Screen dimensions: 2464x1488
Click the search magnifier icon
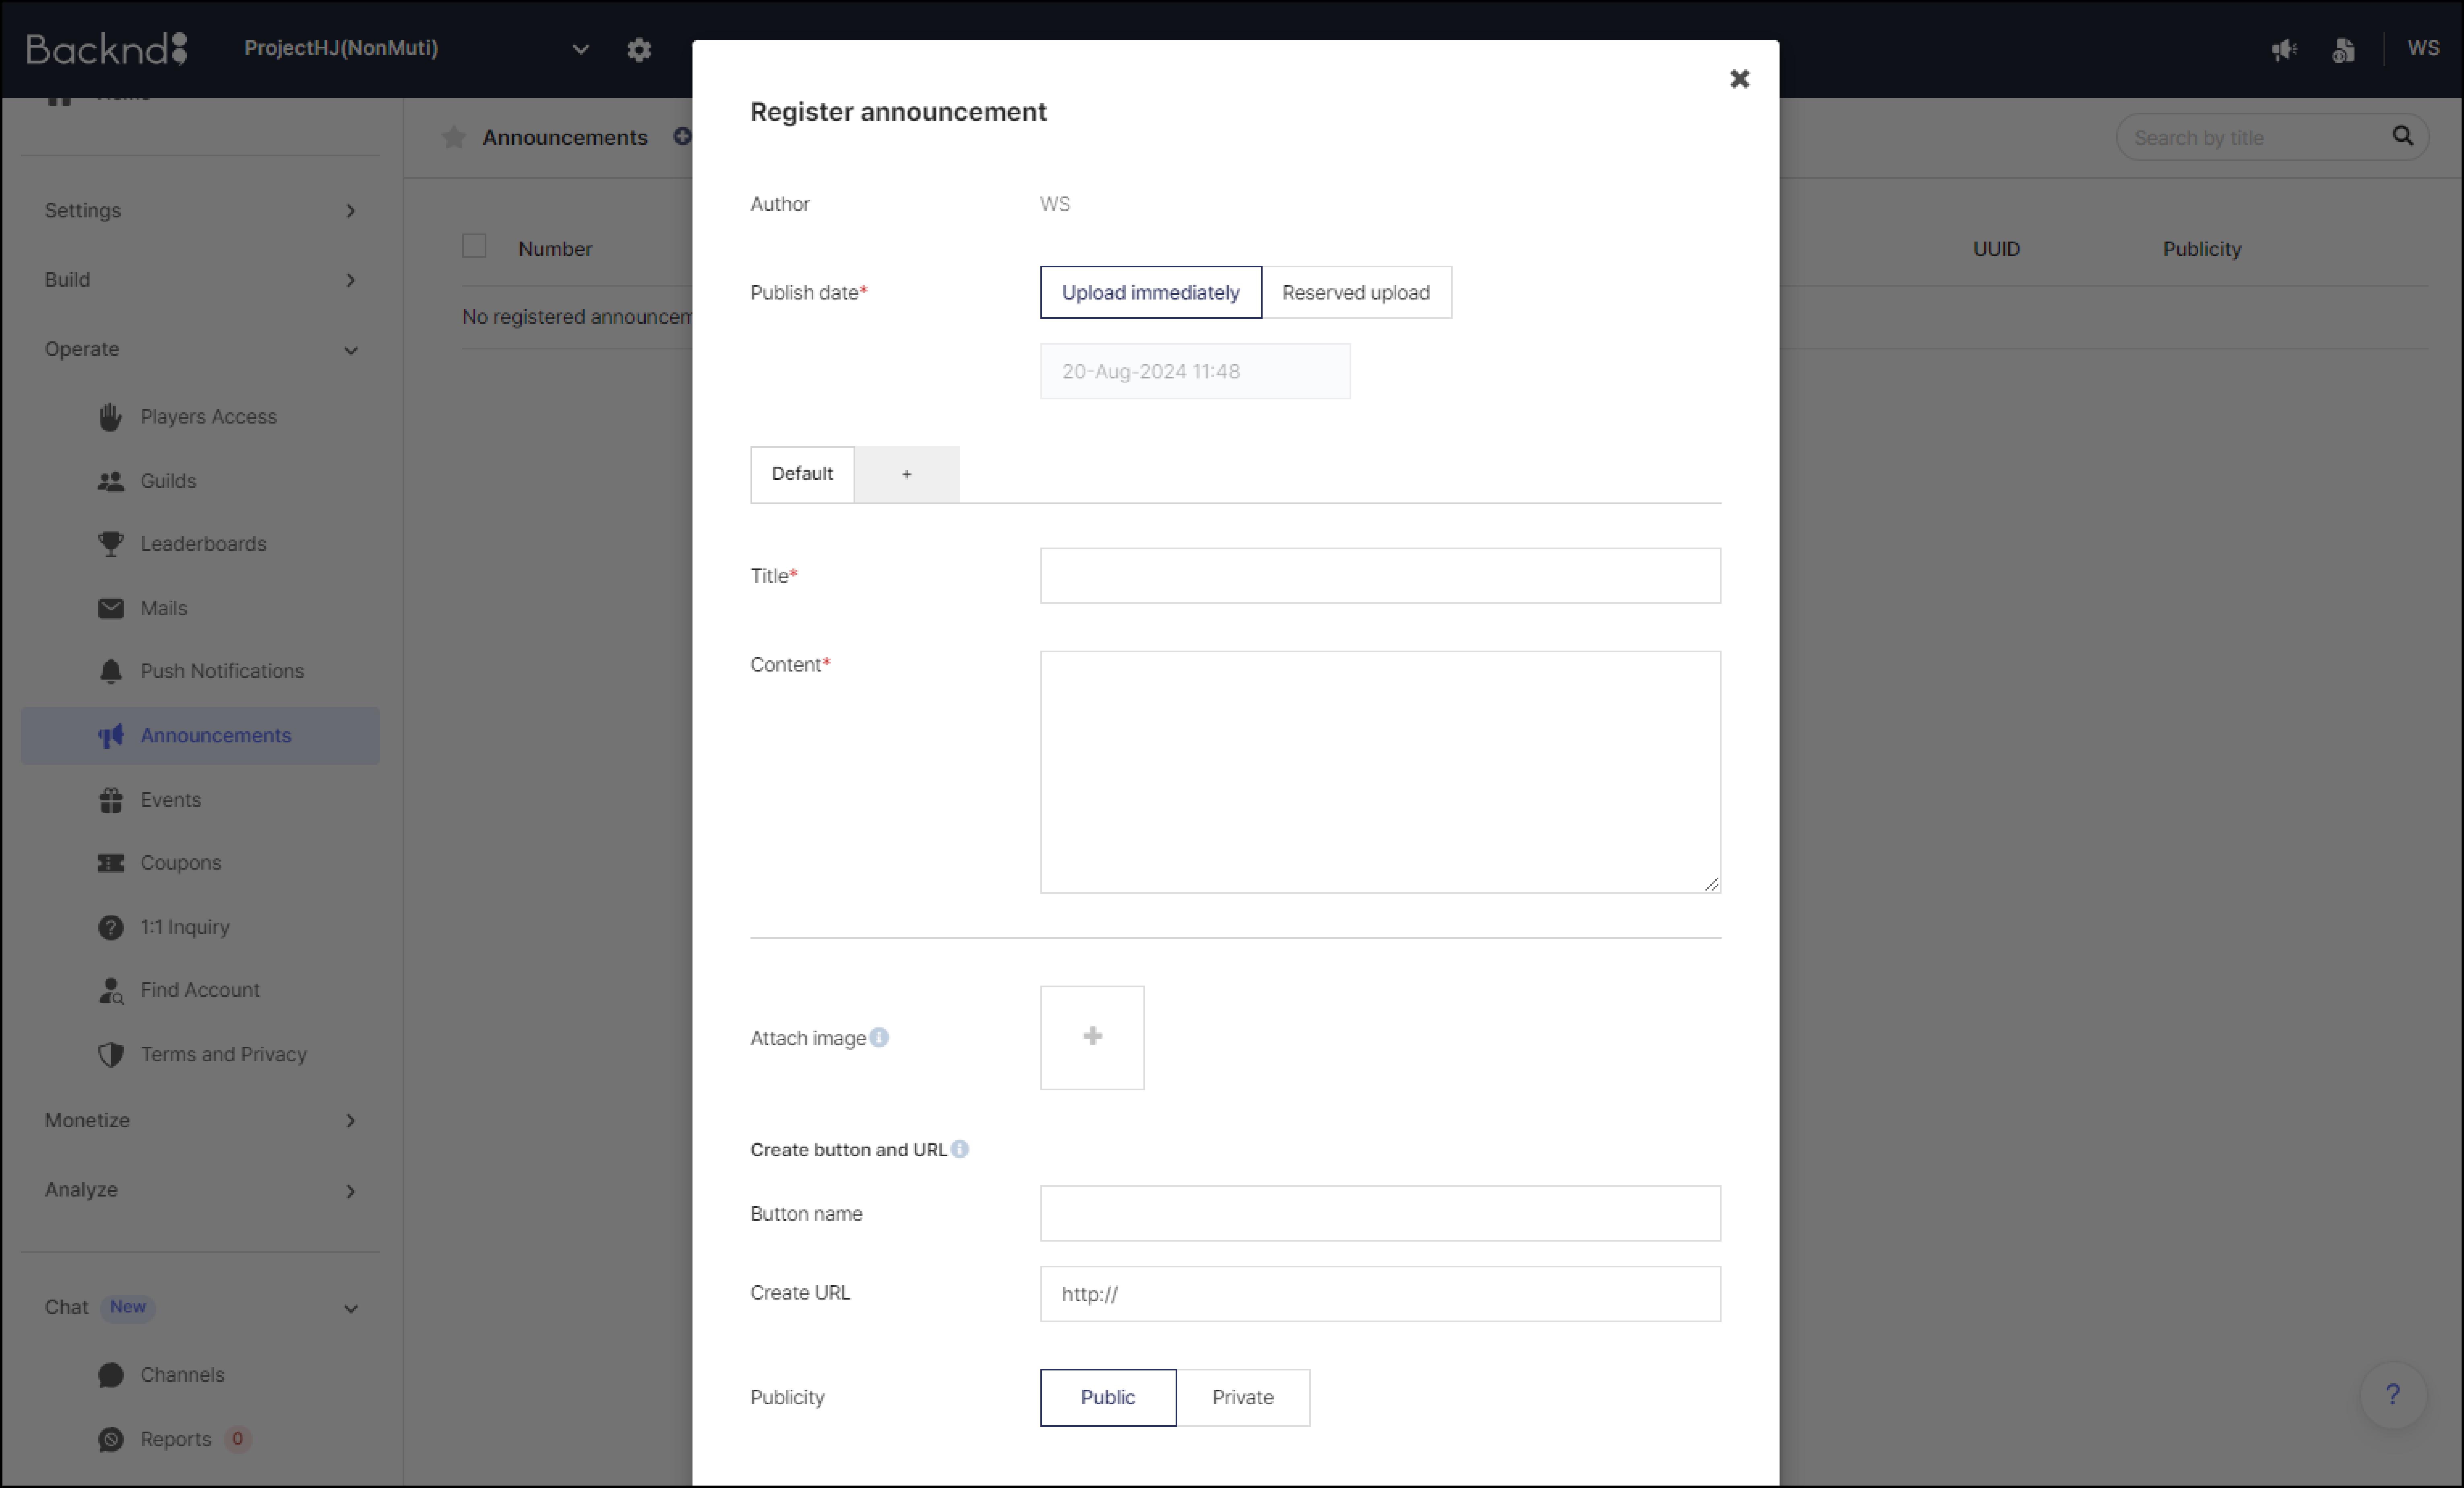coord(2402,136)
